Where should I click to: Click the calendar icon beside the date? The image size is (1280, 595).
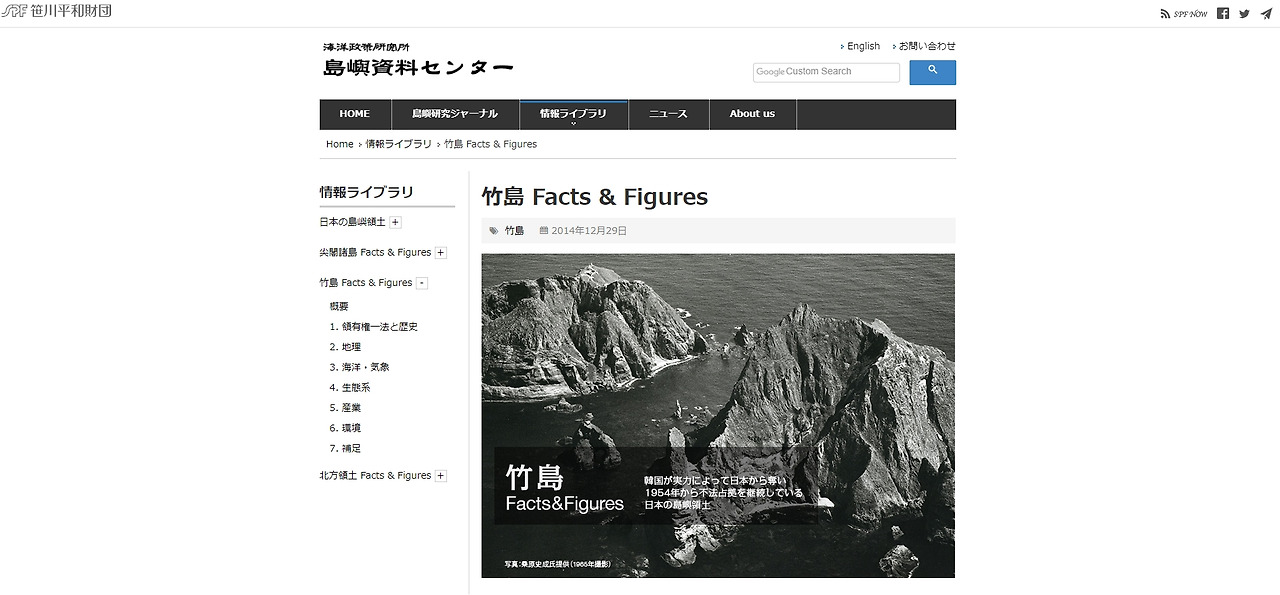pos(544,231)
